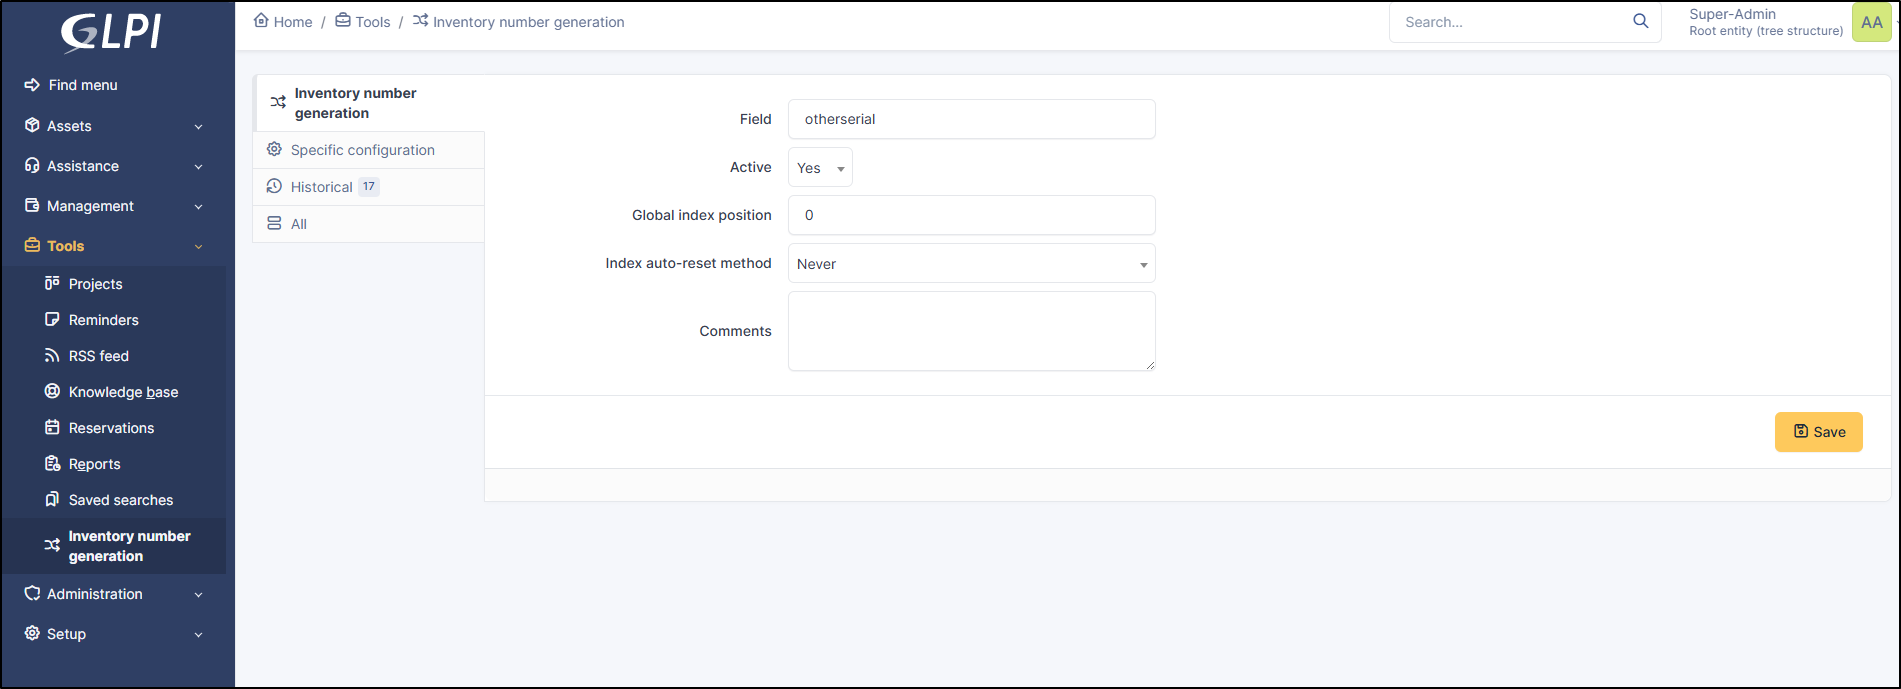
Task: Click the GLPI logo
Action: 111,32
